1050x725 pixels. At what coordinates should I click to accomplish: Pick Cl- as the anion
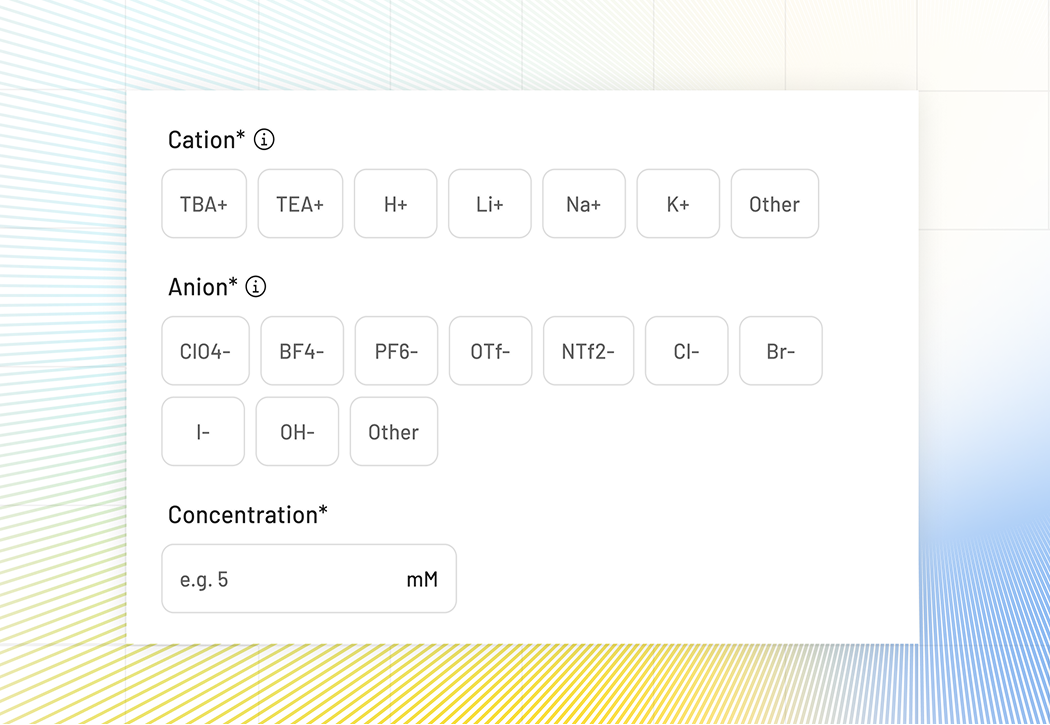pos(687,351)
